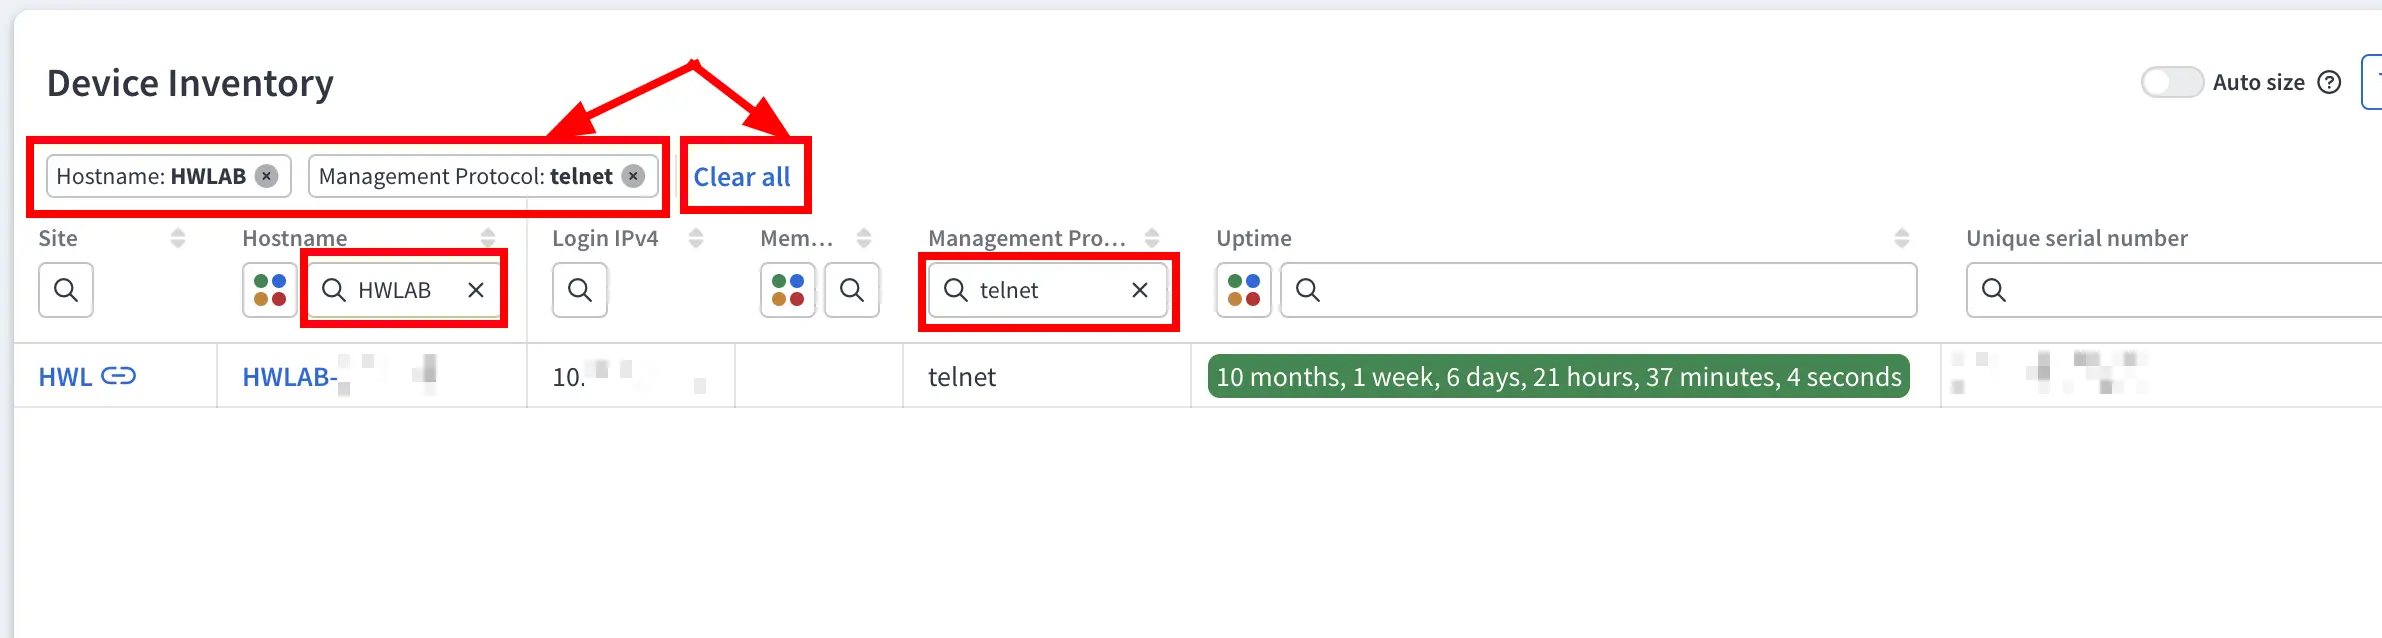Viewport: 2382px width, 638px height.
Task: Open the HWLAB- device hostname link
Action: click(290, 377)
